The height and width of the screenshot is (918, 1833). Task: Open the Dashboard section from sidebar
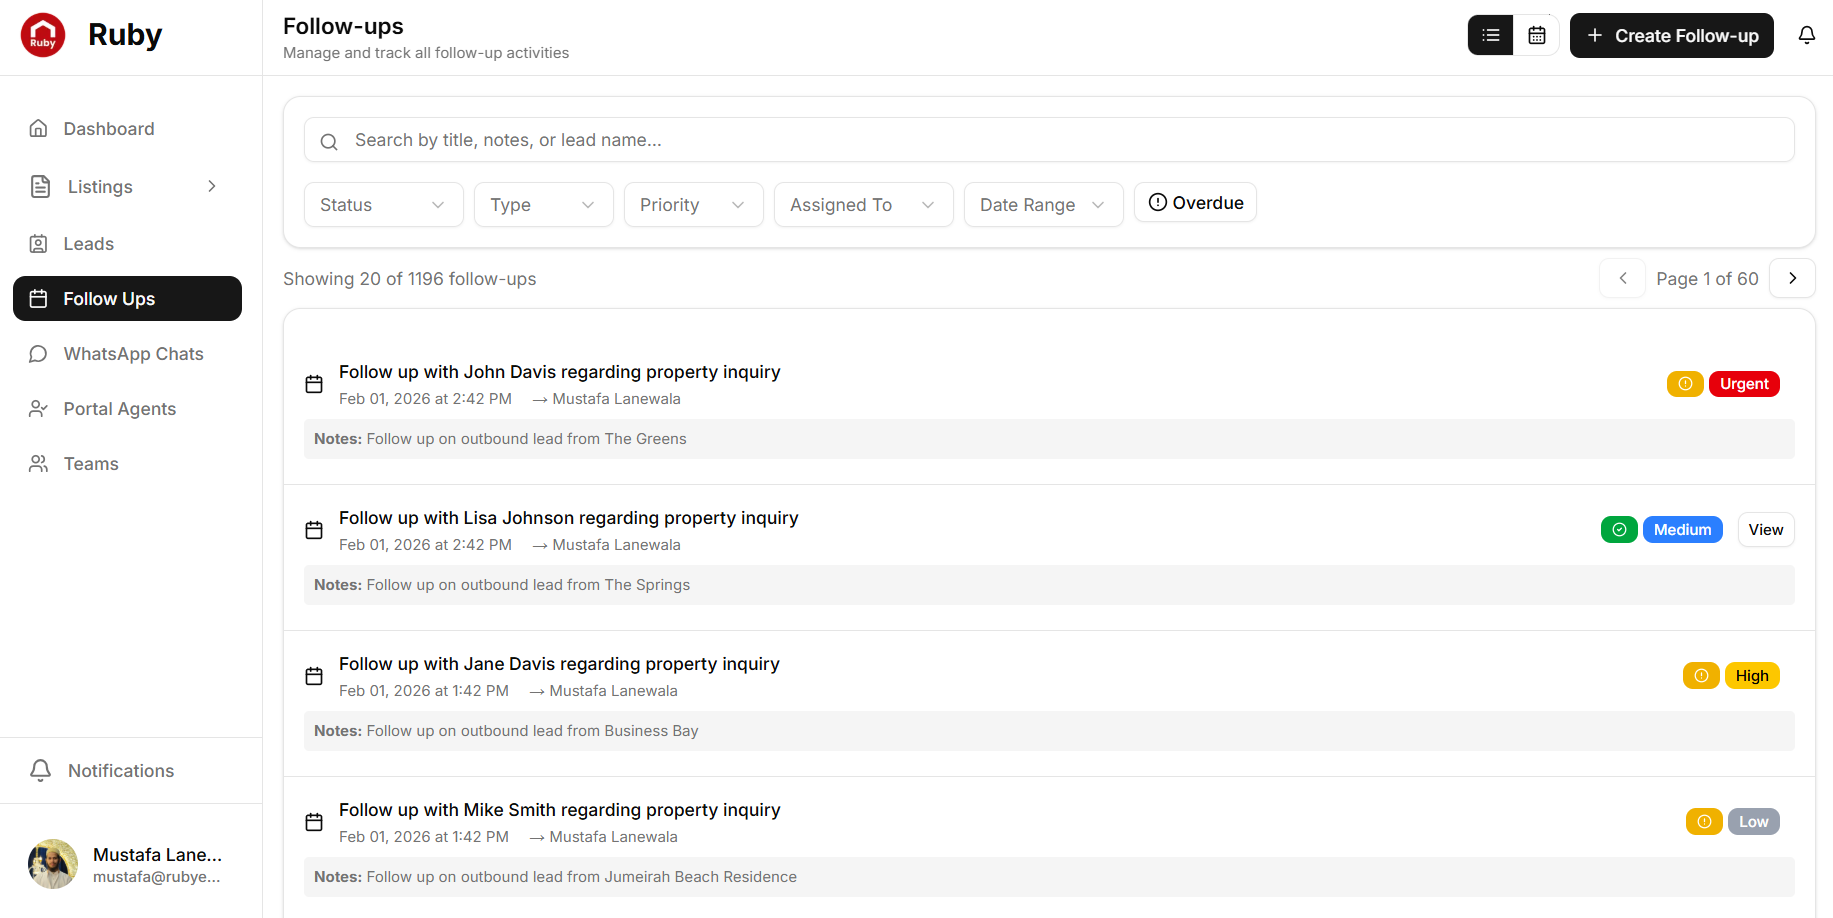coord(108,128)
